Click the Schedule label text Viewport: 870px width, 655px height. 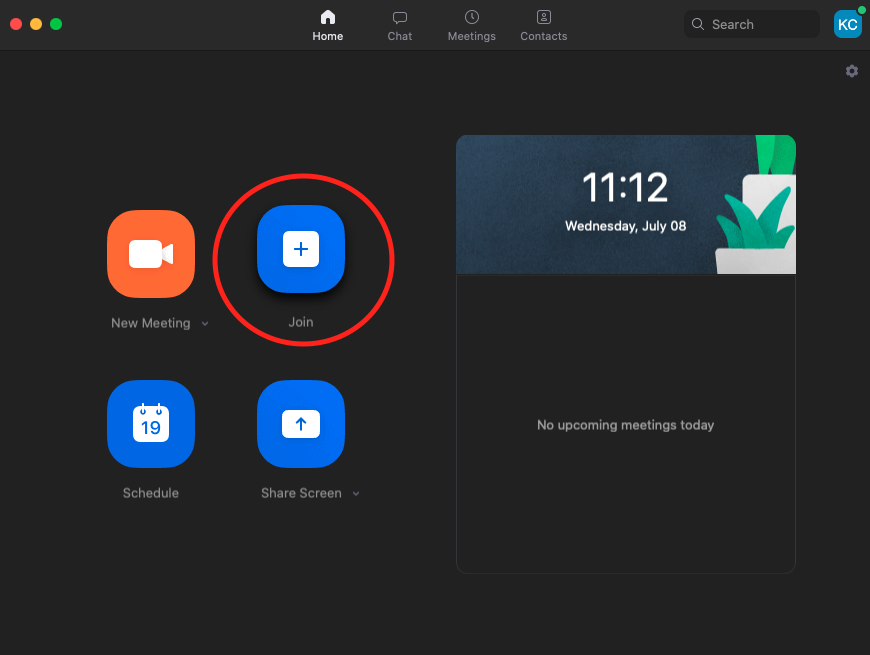(150, 493)
